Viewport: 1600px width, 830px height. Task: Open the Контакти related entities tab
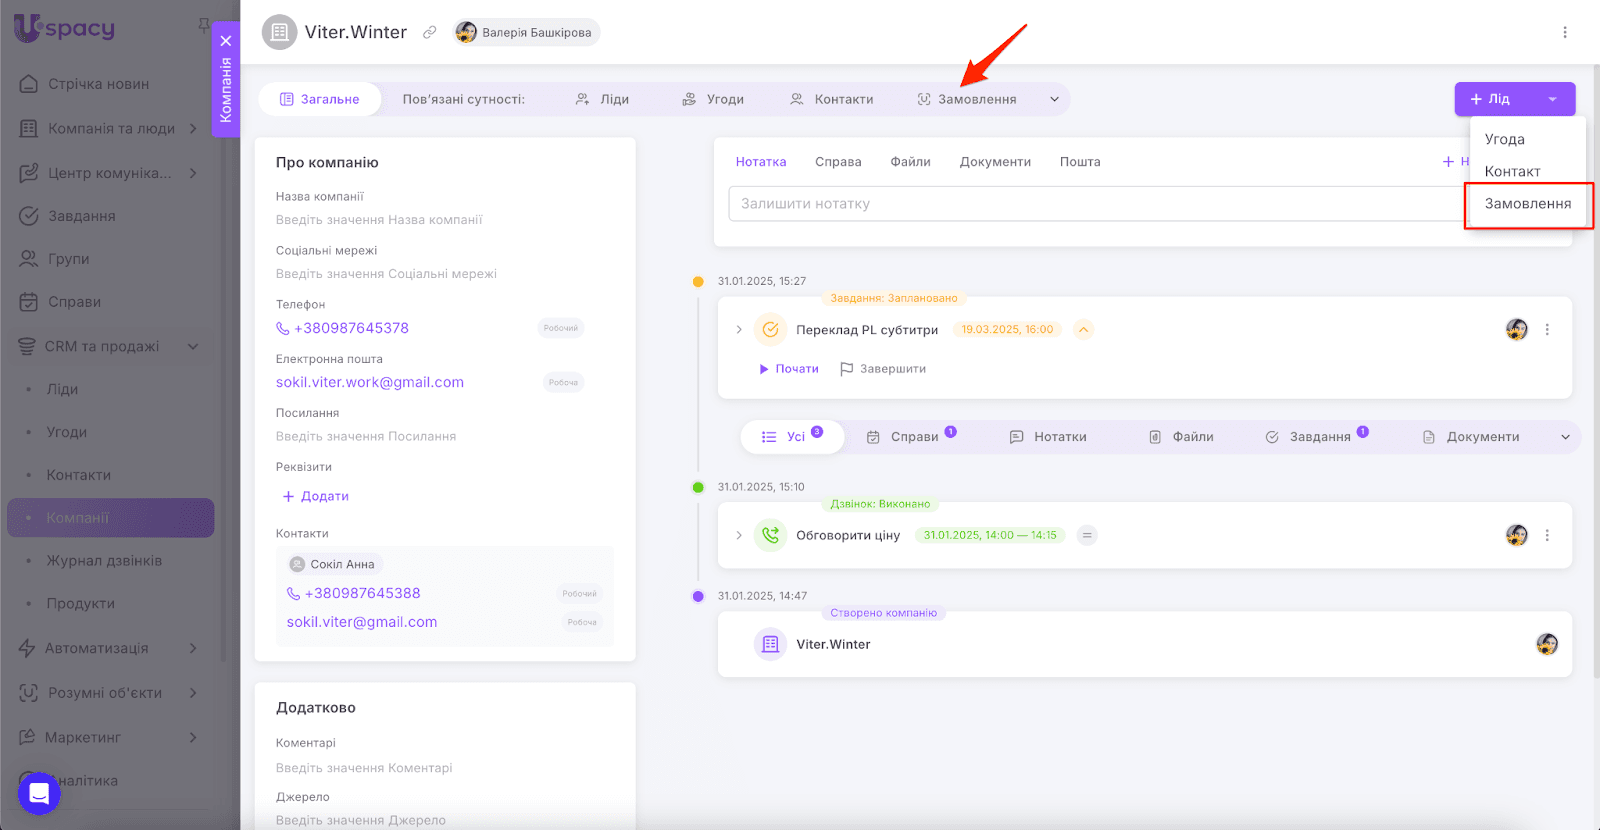832,99
